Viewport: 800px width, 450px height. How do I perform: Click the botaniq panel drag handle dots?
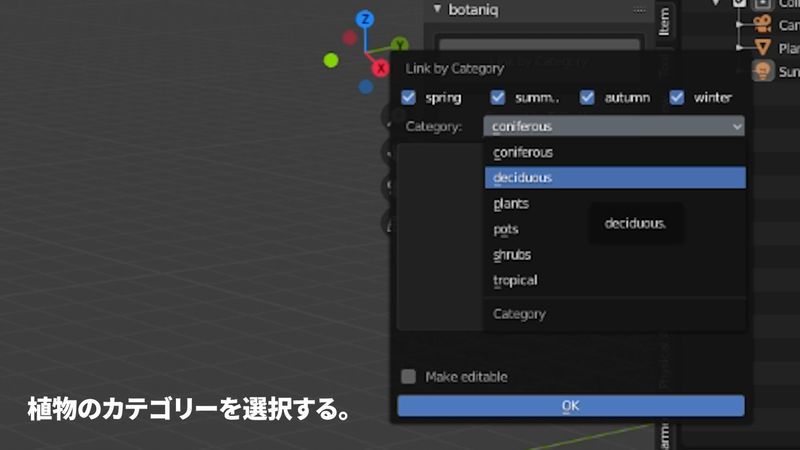tap(639, 10)
